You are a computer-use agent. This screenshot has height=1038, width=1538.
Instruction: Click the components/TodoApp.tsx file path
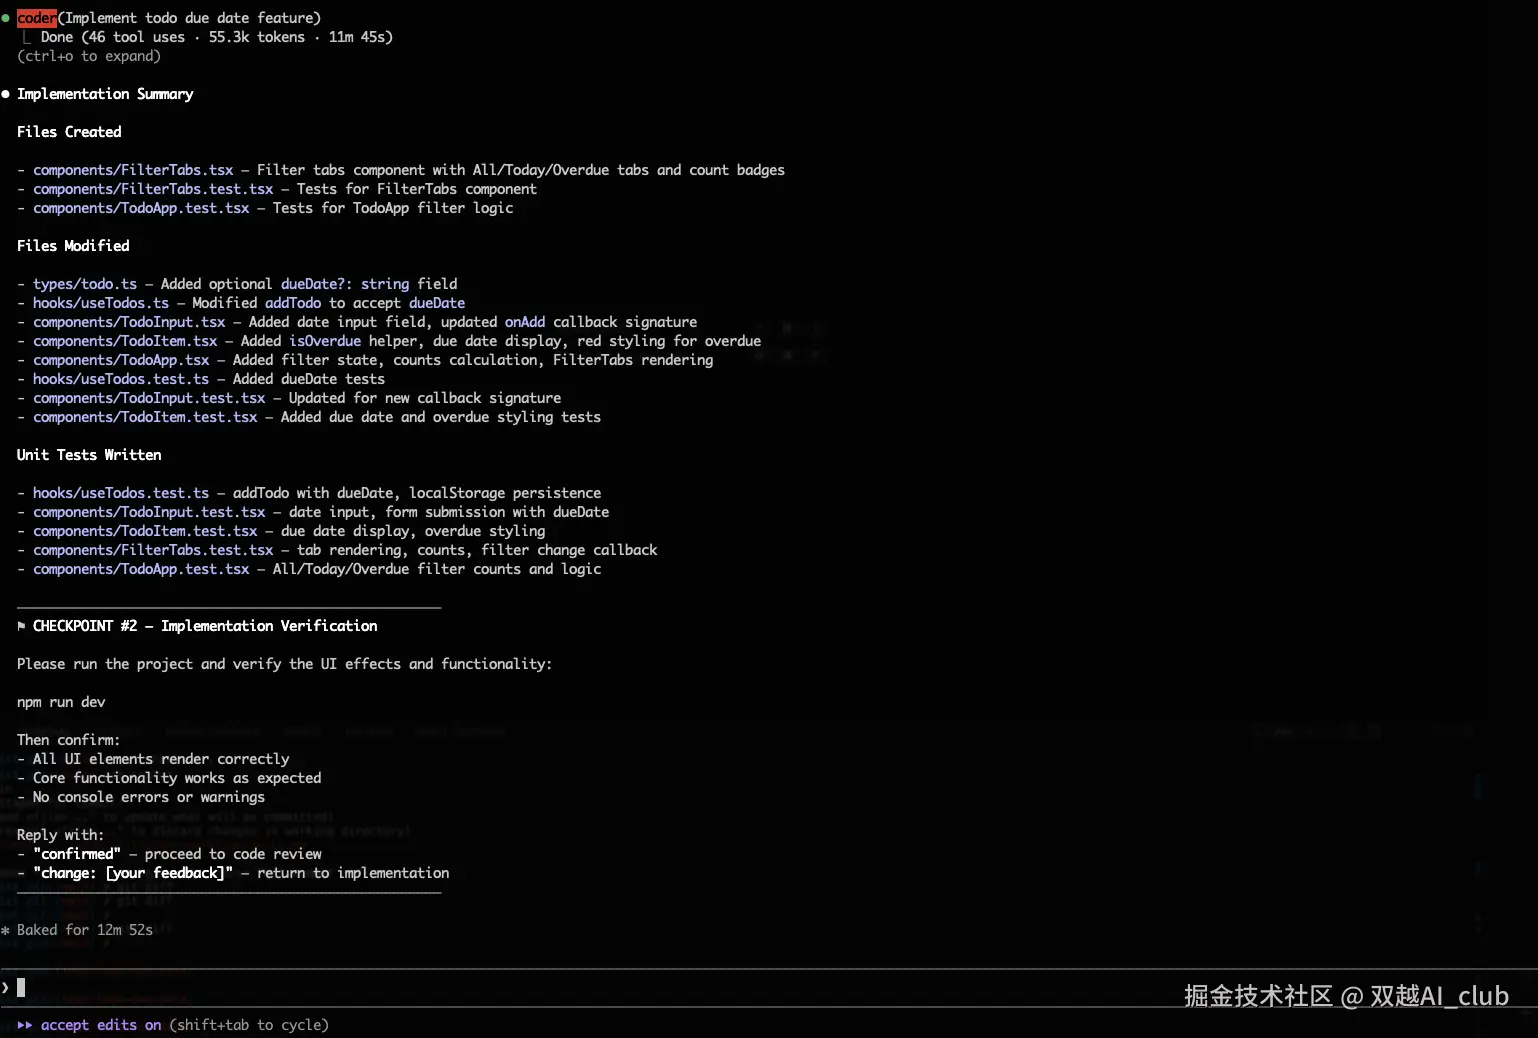tap(121, 360)
